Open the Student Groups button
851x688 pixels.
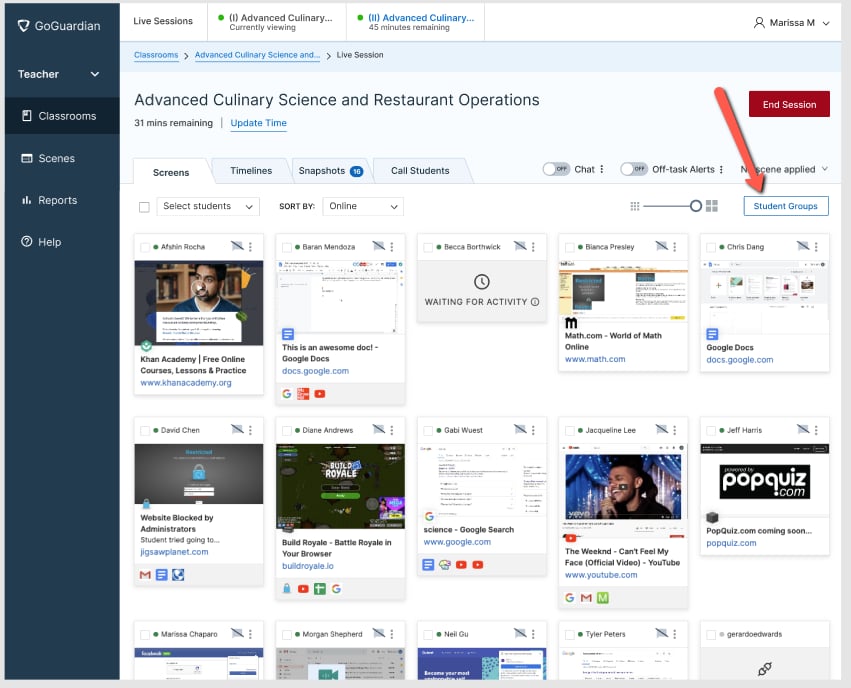[785, 206]
